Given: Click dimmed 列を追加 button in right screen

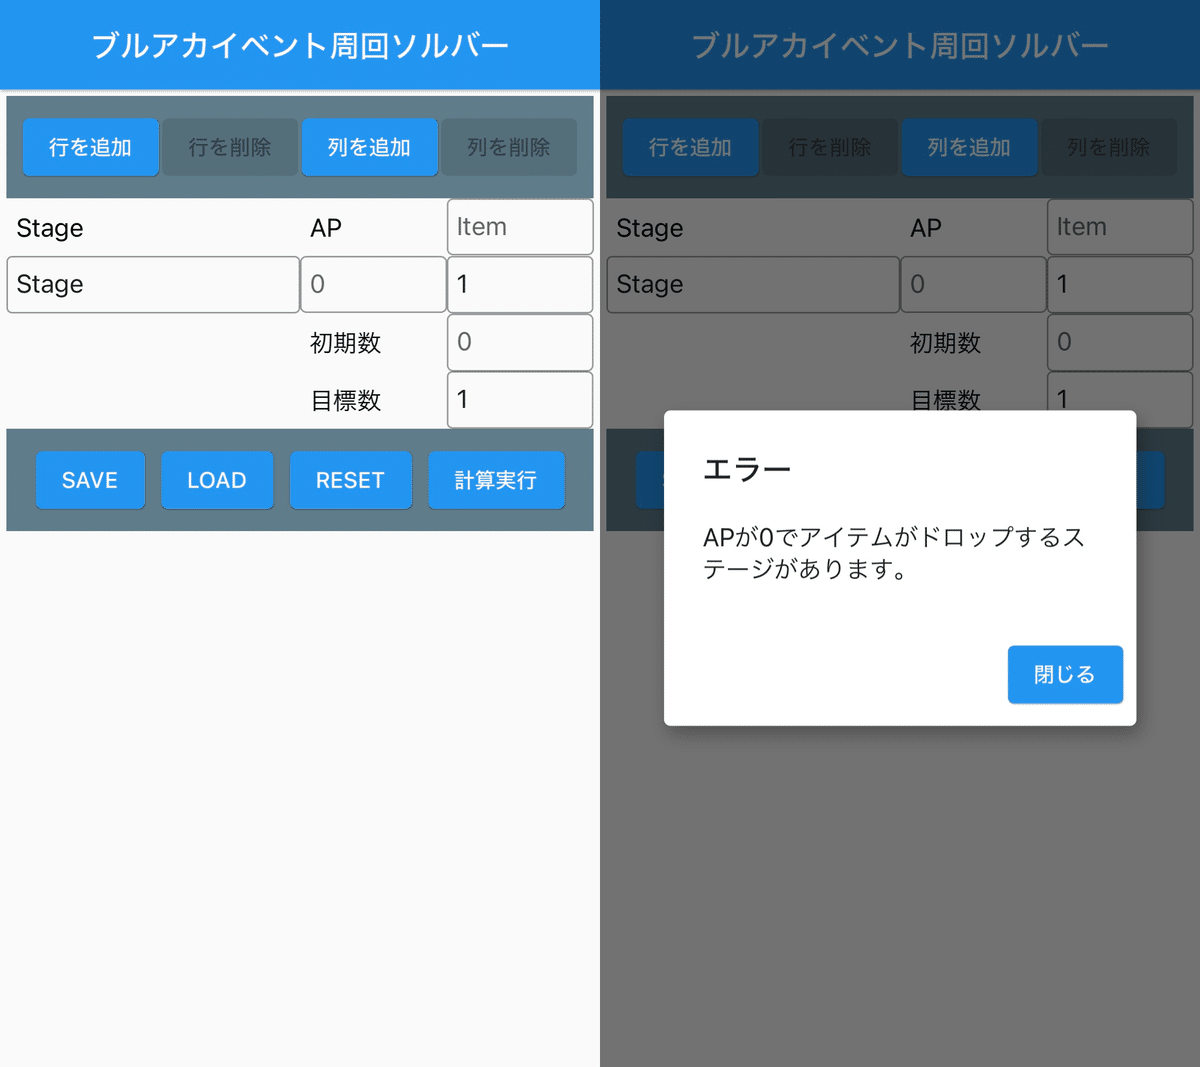Looking at the screenshot, I should point(970,147).
